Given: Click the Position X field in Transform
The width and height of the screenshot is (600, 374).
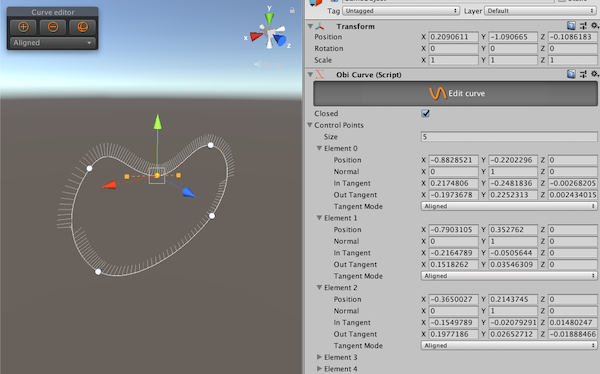Looking at the screenshot, I should click(x=453, y=37).
